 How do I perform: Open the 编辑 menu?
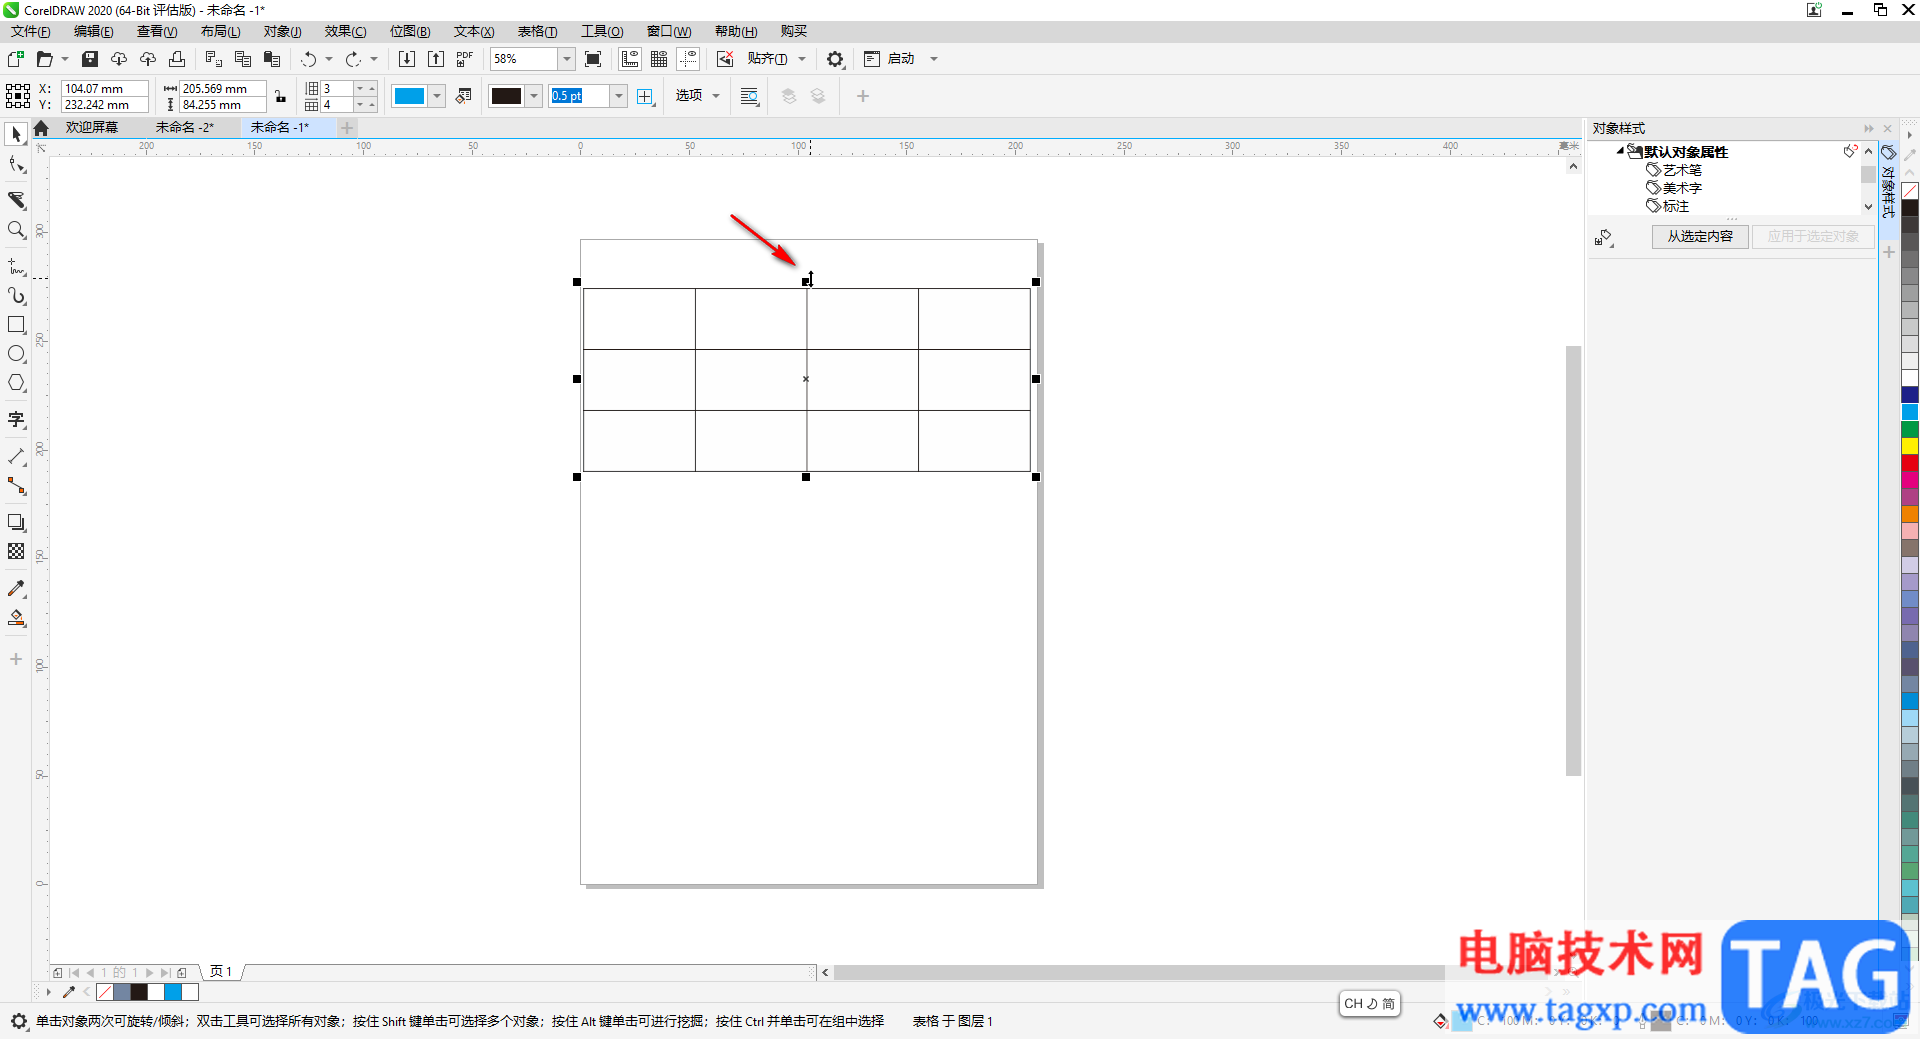coord(93,32)
